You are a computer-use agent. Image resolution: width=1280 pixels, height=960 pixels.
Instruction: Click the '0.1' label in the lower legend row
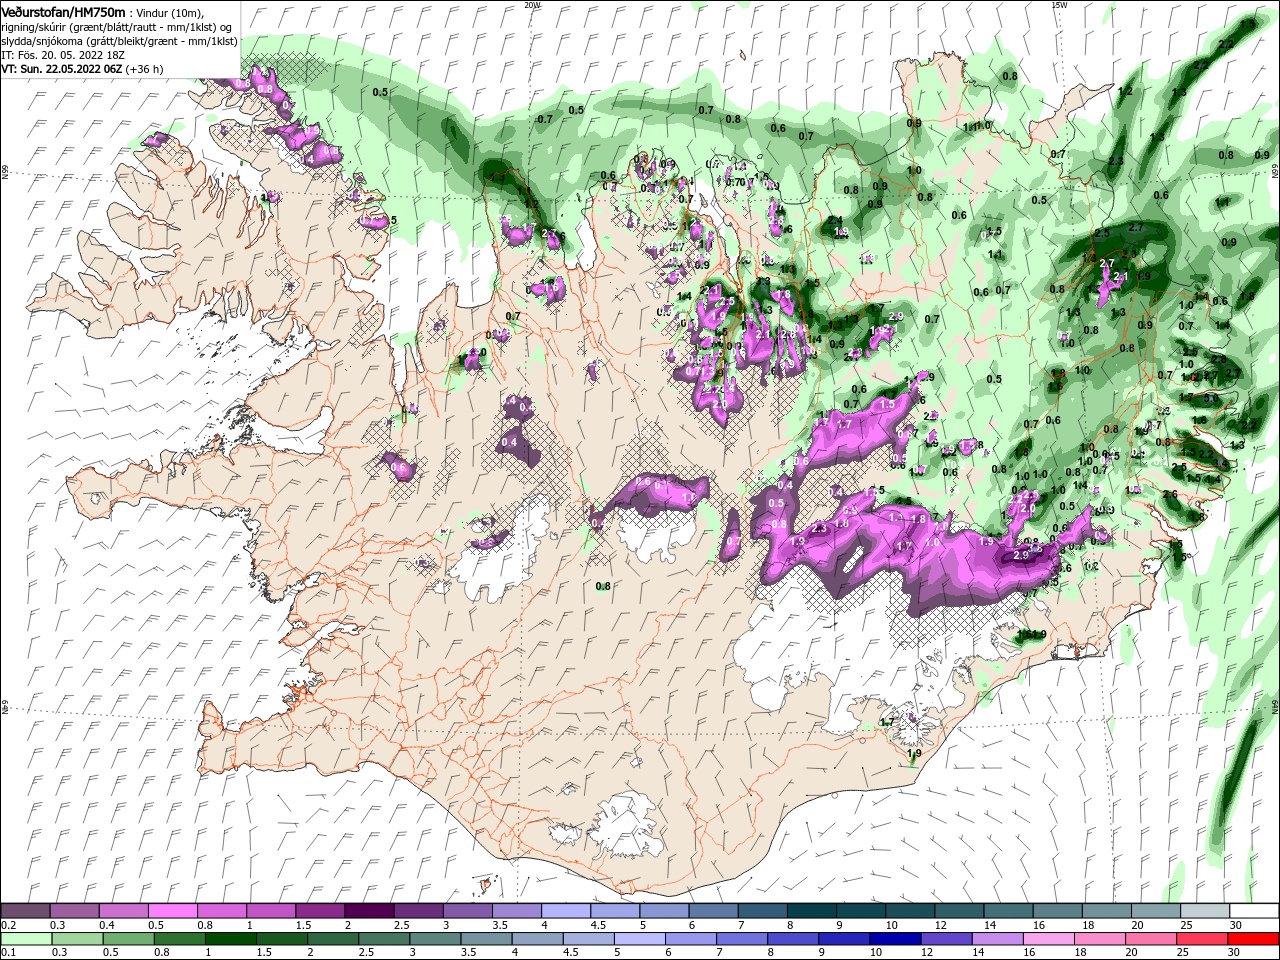9,953
